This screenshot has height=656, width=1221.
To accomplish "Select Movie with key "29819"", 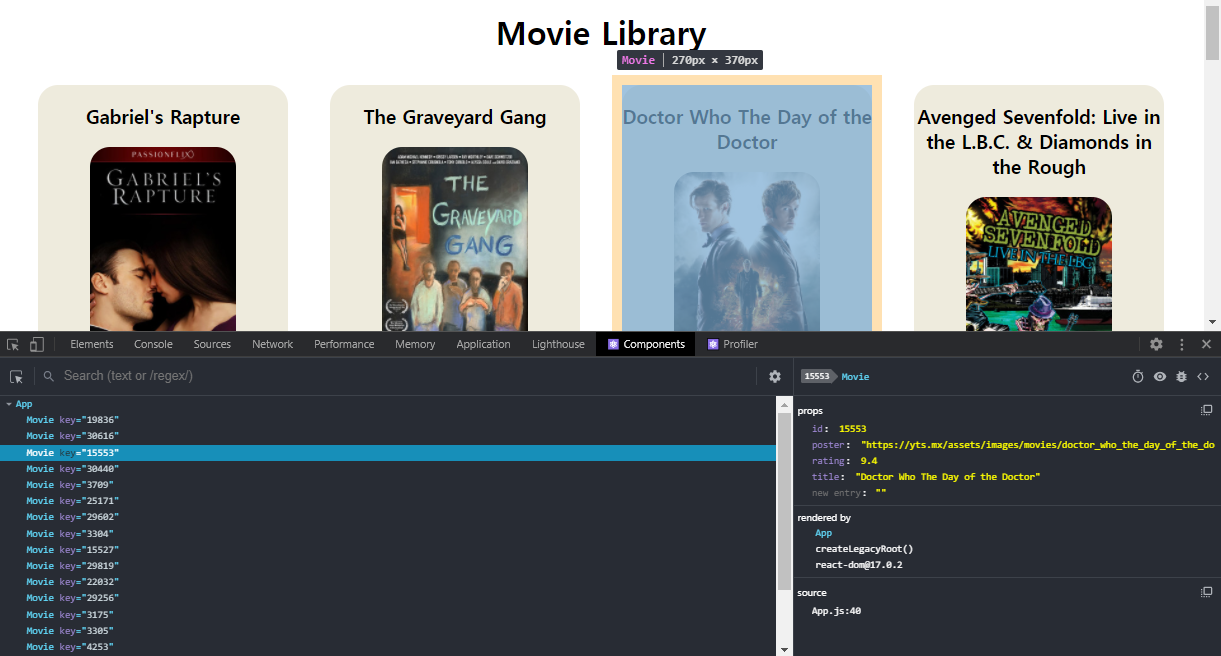I will point(388,566).
